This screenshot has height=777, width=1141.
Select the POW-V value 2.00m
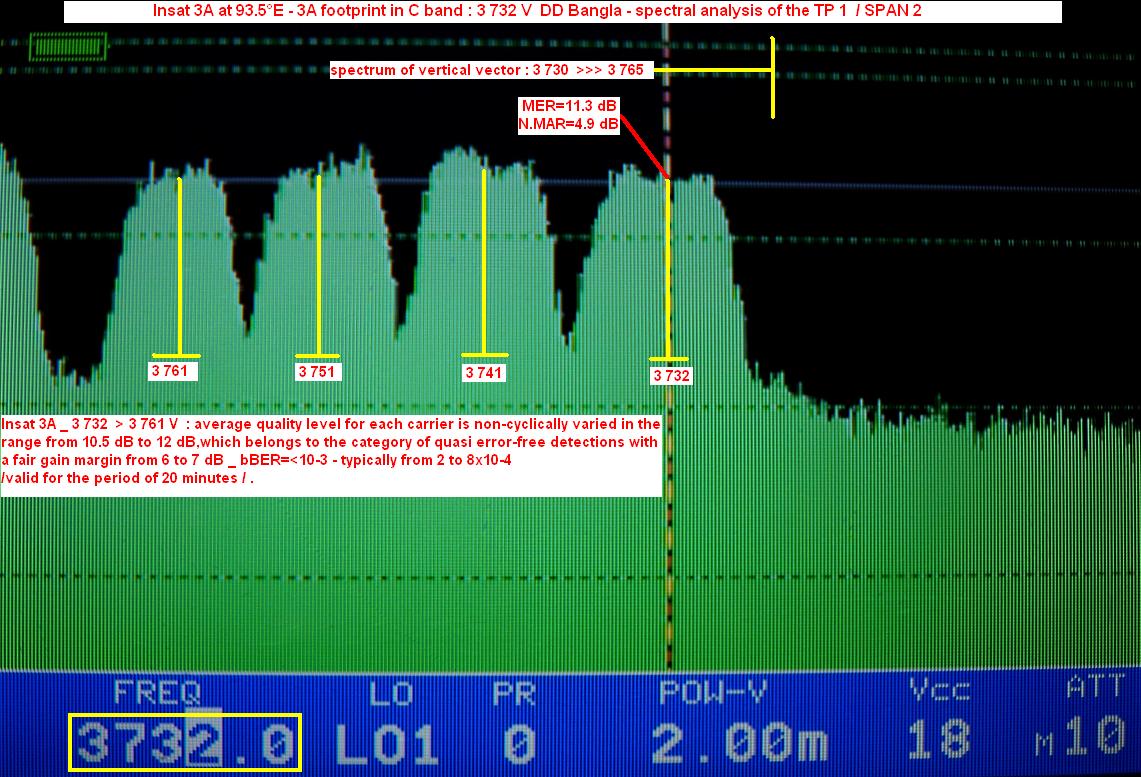(739, 743)
